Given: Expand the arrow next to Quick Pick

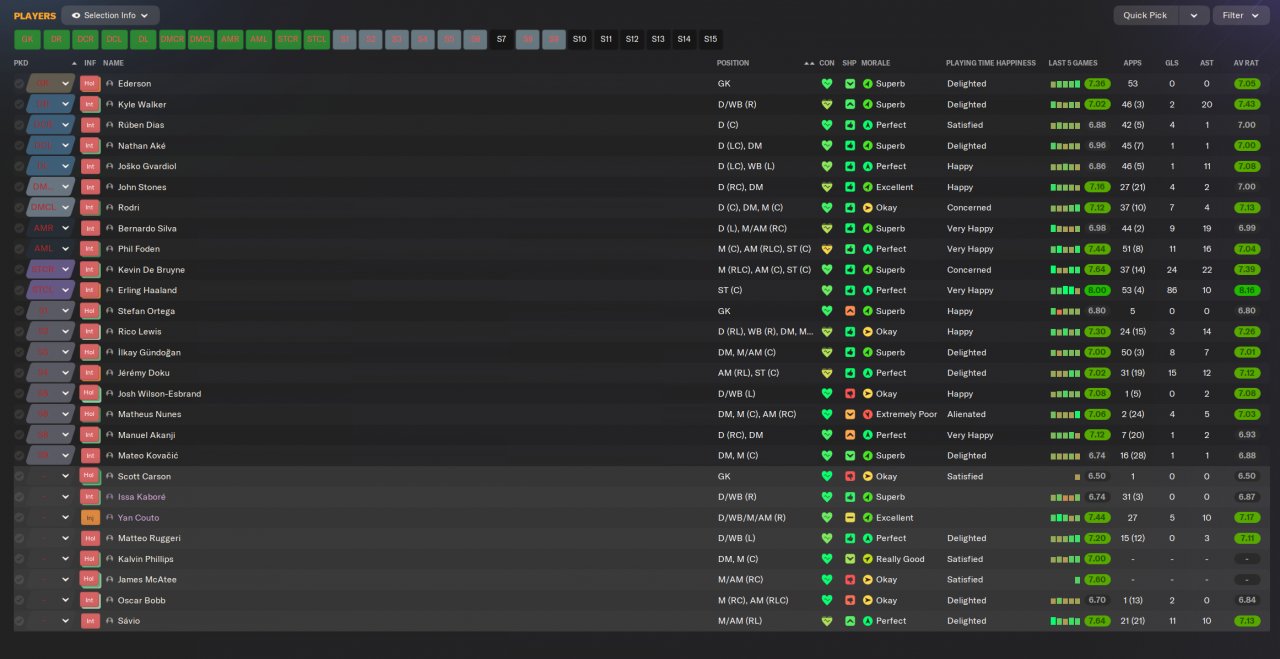Looking at the screenshot, I should (x=1193, y=15).
